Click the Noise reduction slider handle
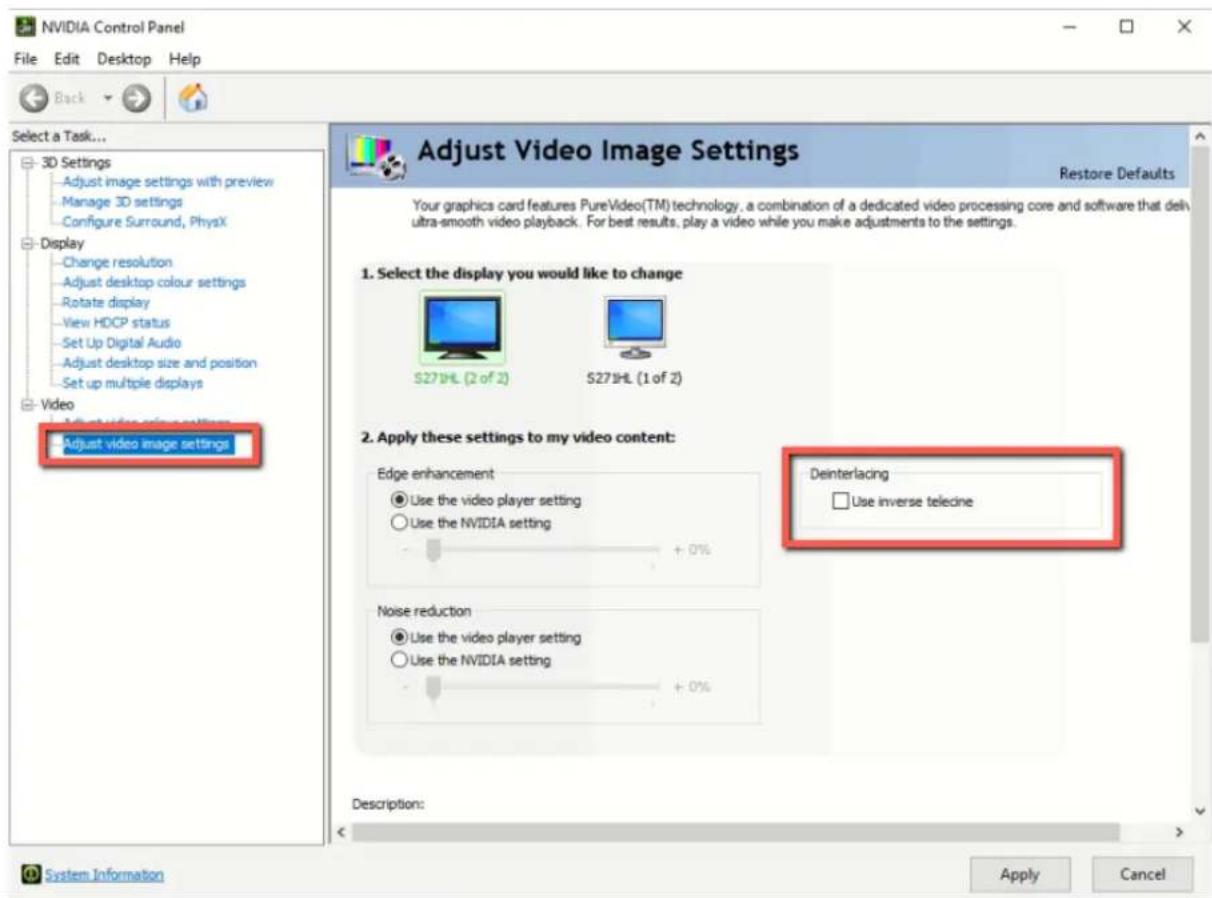Viewport: 1212px width, 898px height. pyautogui.click(x=433, y=689)
